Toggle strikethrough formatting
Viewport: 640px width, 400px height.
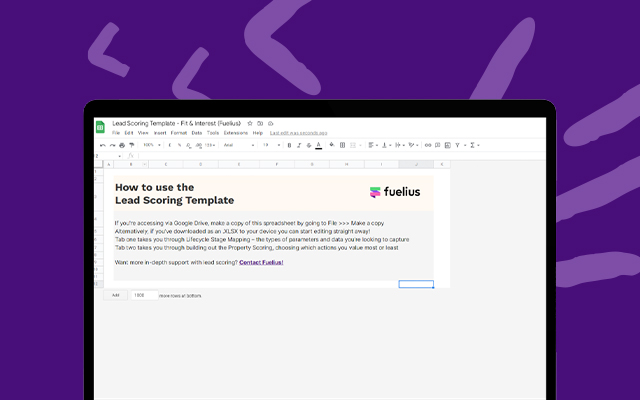308,145
